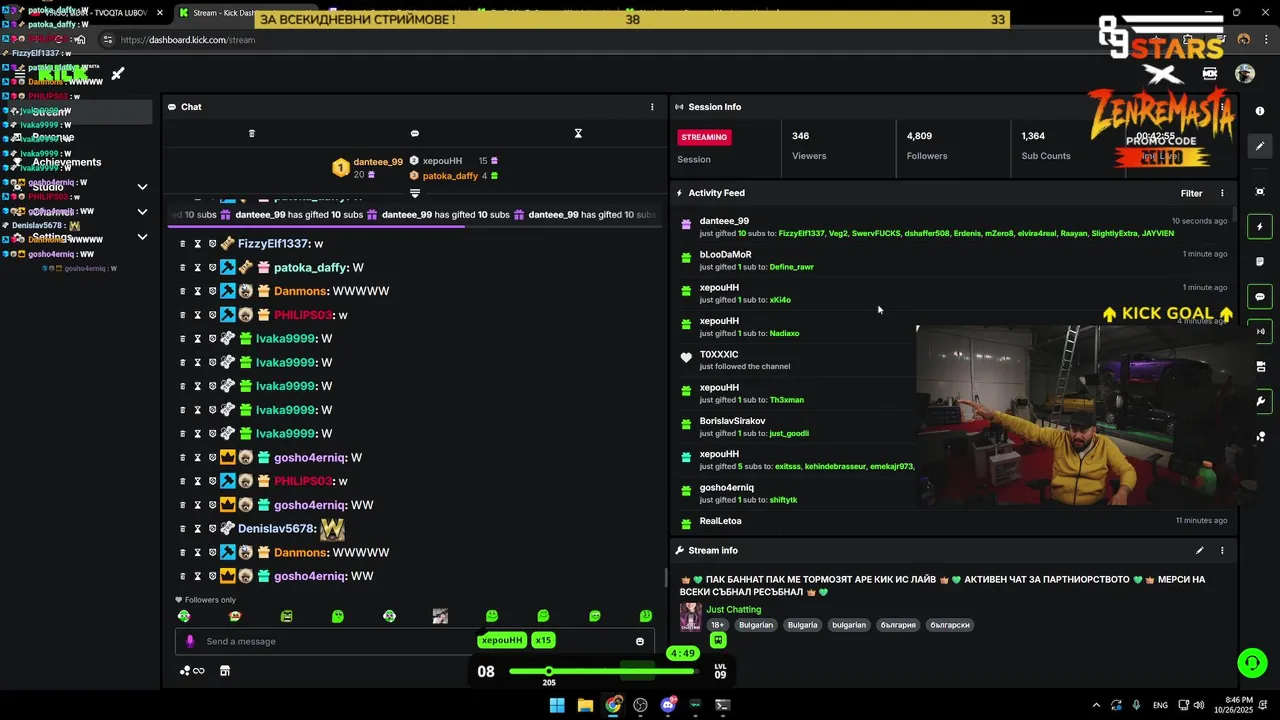Toggle the lightning Activity Feed sidebar icon
The image size is (1280, 720).
click(1260, 227)
